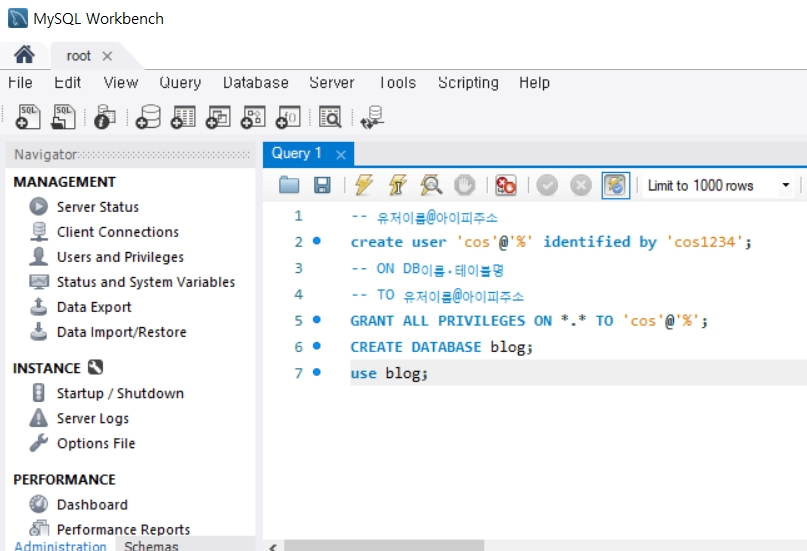
Task: Create a new view icon
Action: (x=218, y=117)
